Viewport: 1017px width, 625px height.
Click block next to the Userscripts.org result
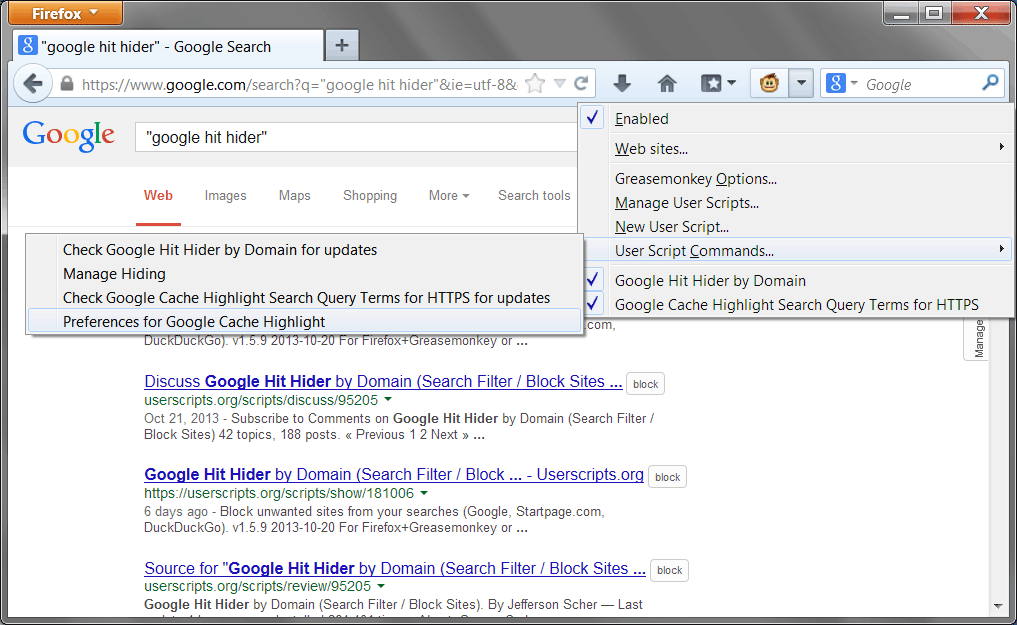667,476
